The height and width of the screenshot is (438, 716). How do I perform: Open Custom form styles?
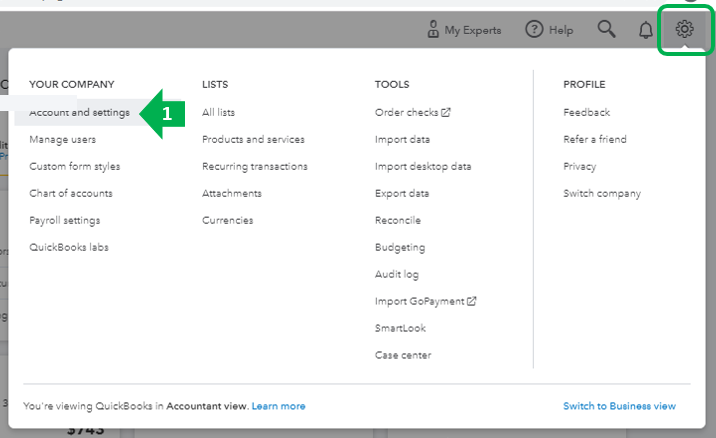coord(74,166)
